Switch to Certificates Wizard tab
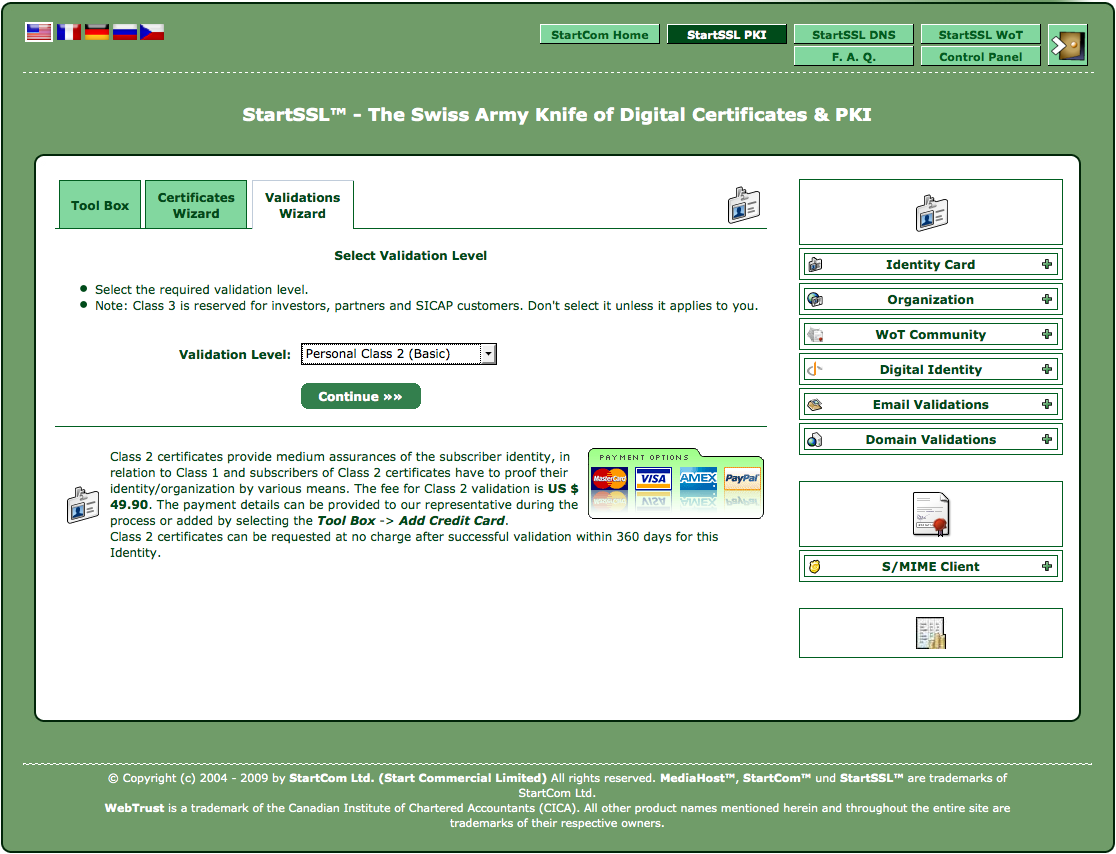Screen dimensions: 1116x854 [196, 205]
